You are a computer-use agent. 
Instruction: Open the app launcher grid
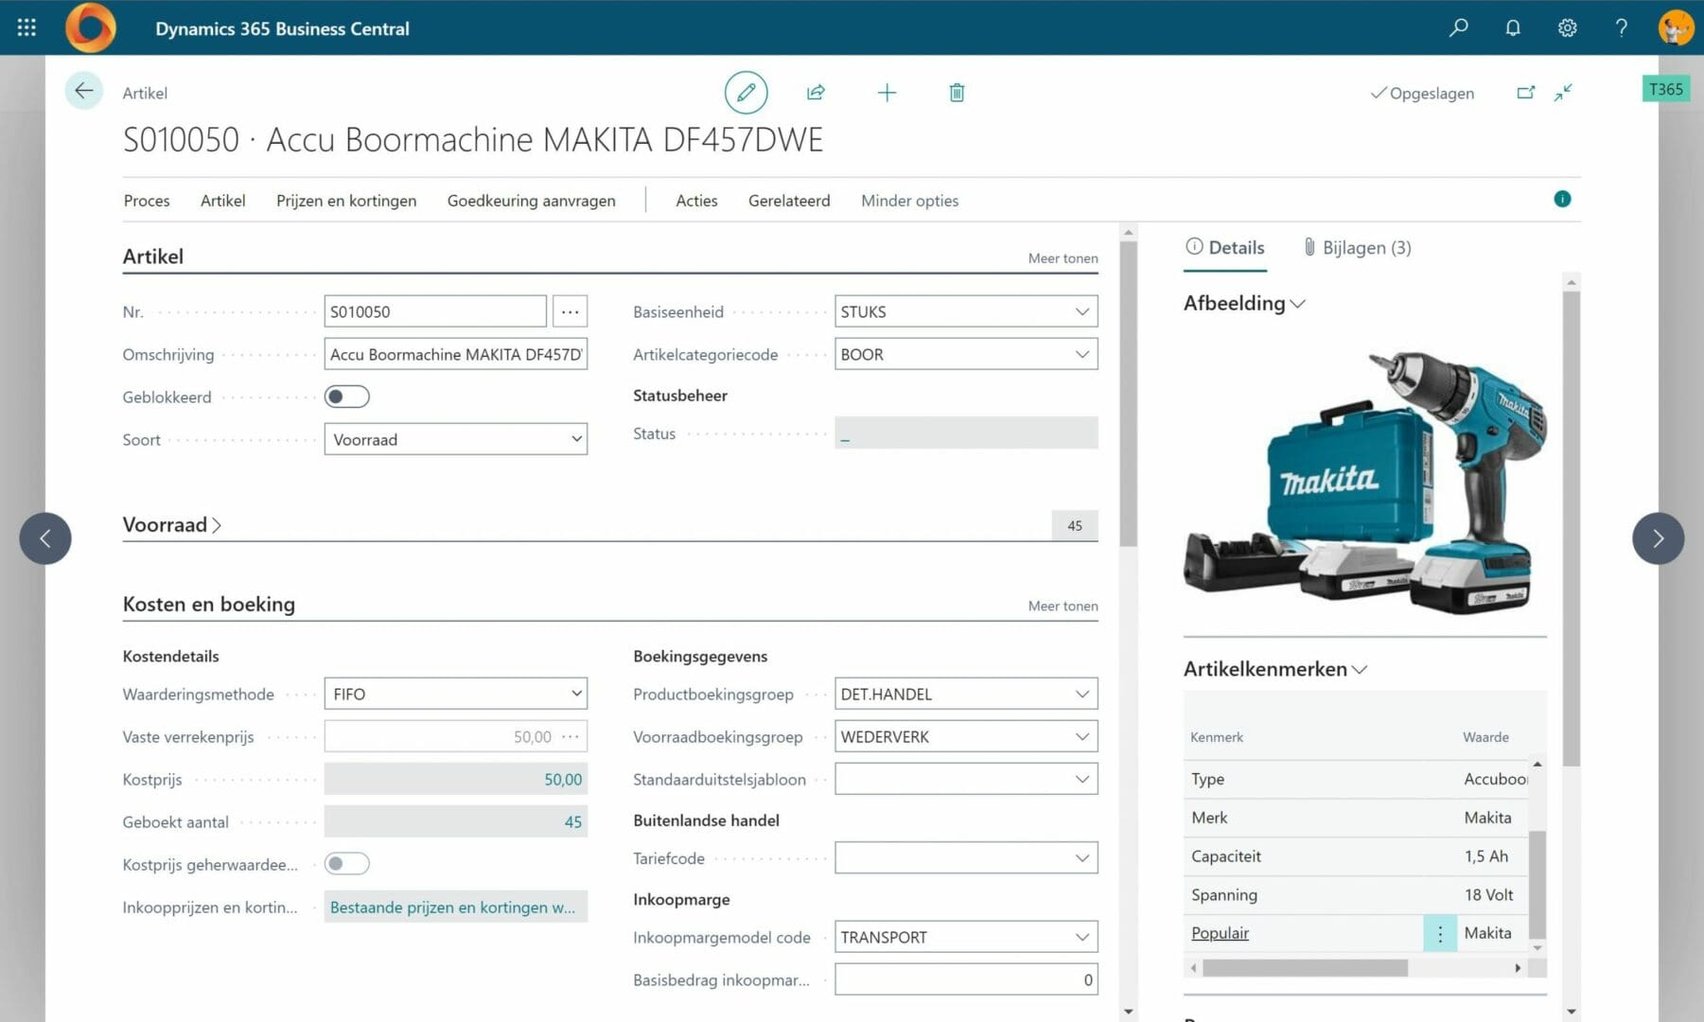pos(27,28)
